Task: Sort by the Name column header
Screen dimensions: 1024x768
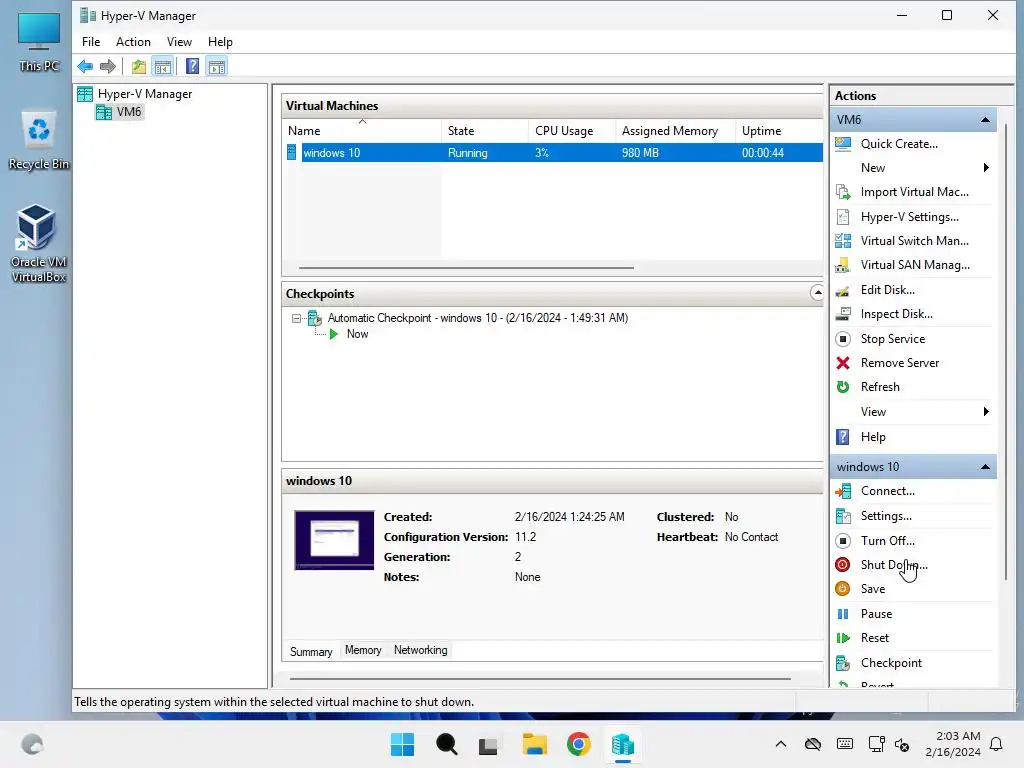Action: (x=362, y=131)
